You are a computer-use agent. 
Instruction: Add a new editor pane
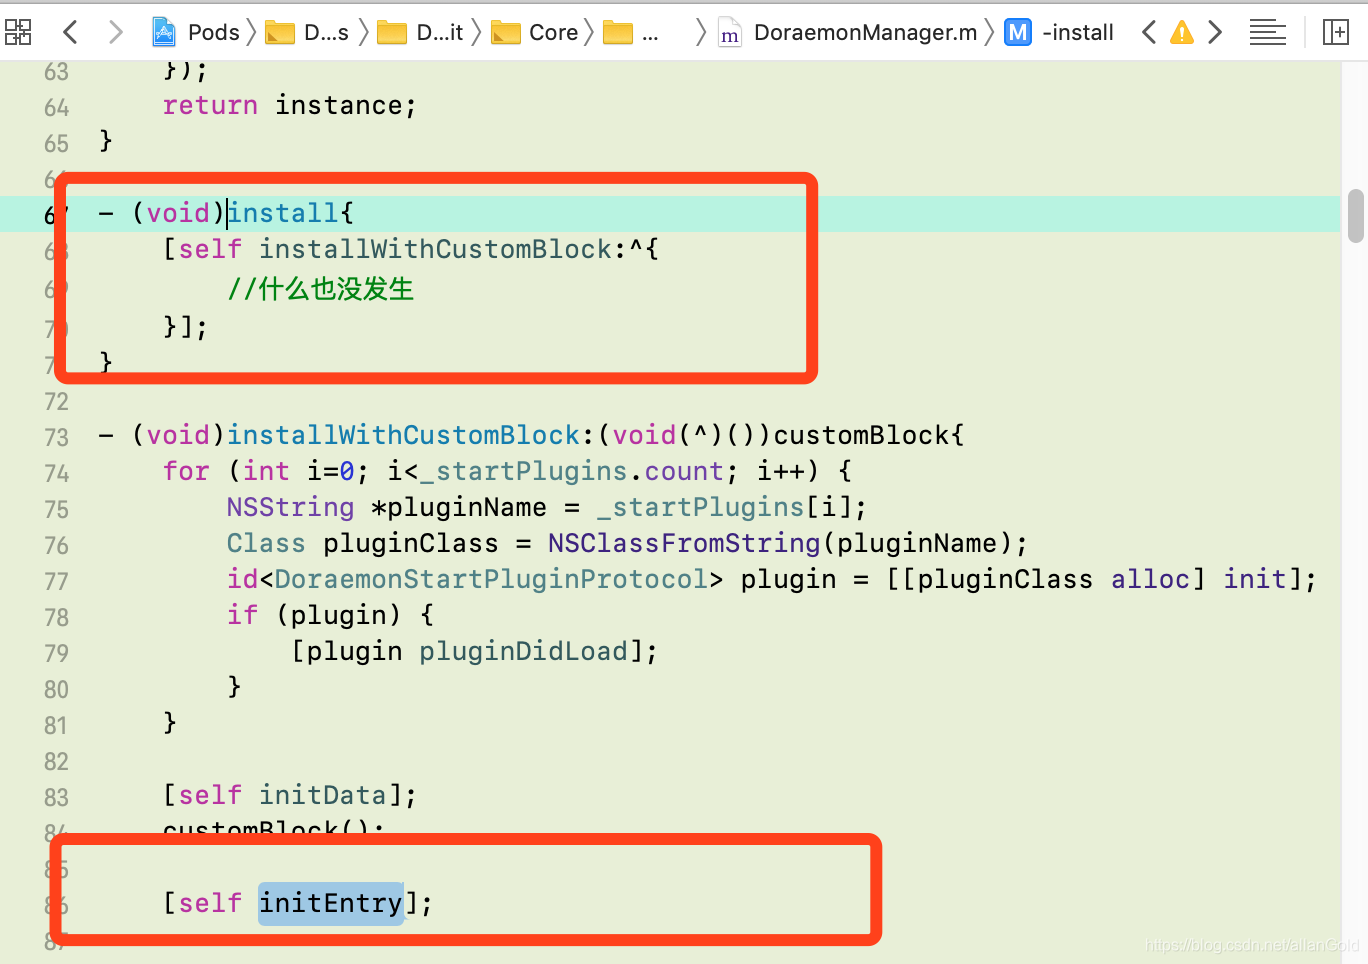[x=1336, y=32]
